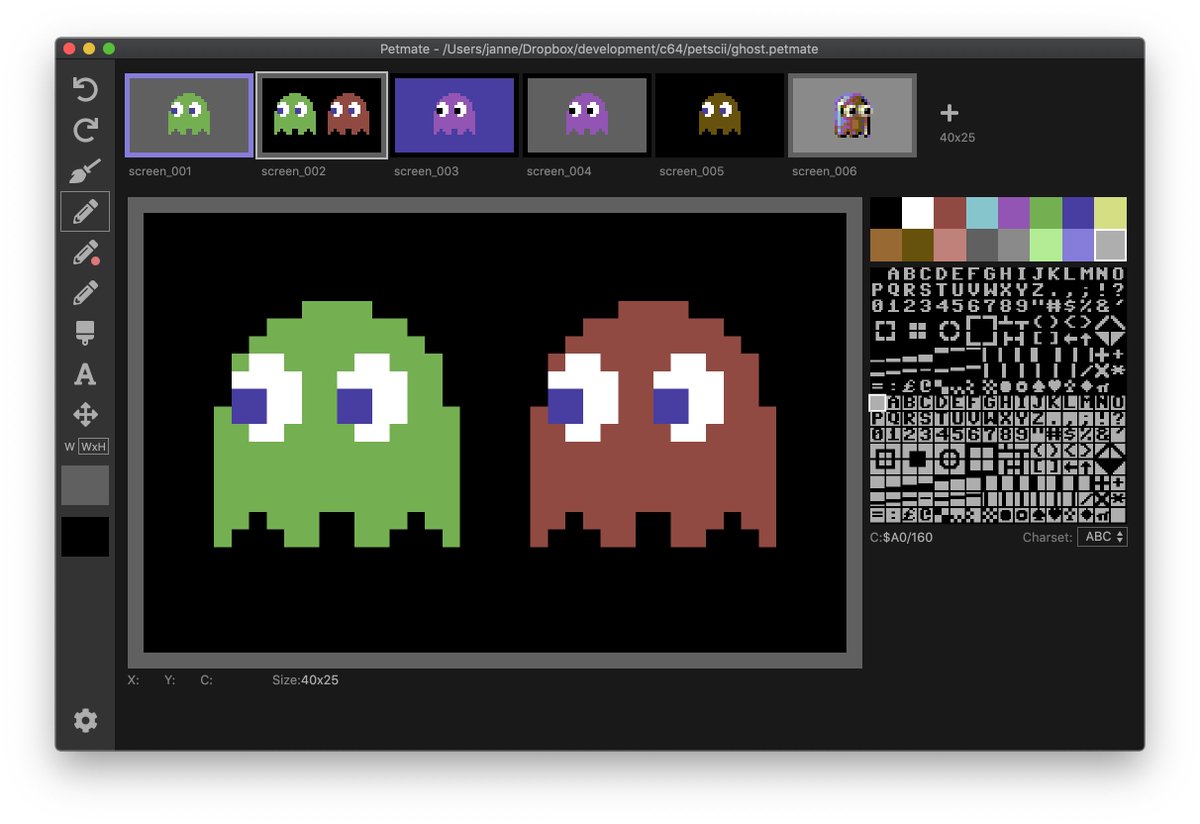Select the highlighted pencil draw tool

coord(85,211)
